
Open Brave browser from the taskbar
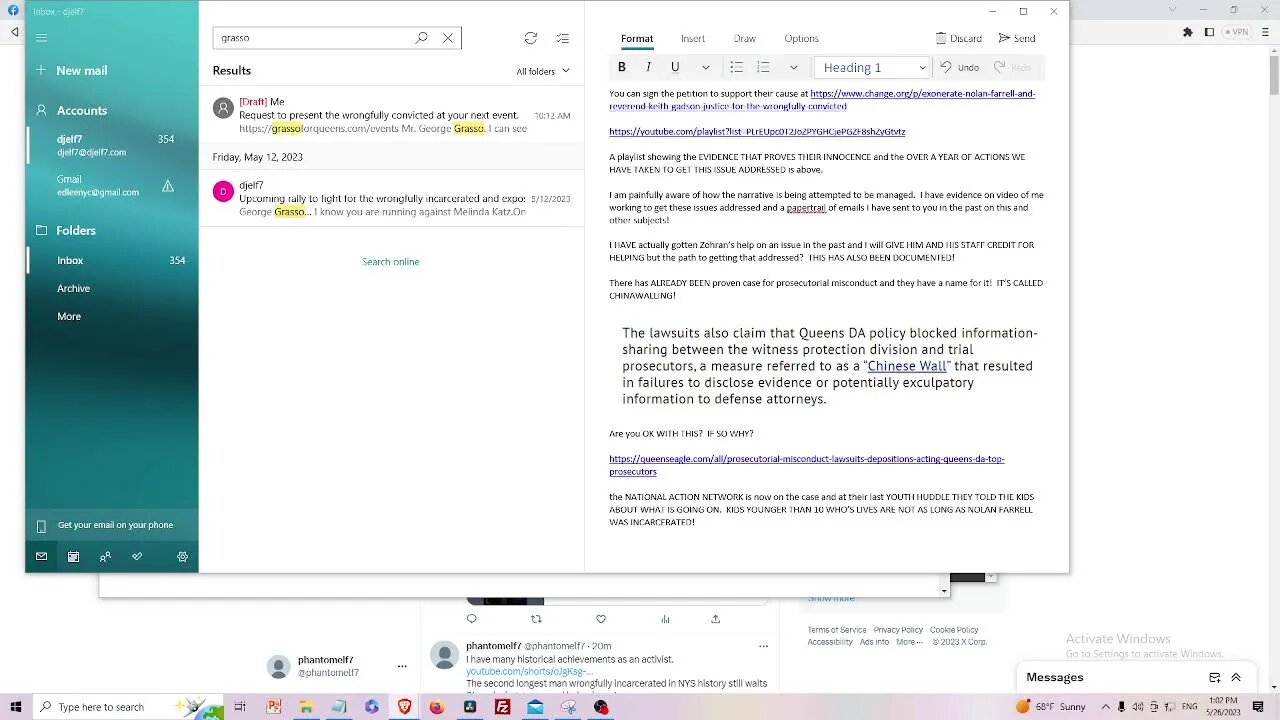405,707
